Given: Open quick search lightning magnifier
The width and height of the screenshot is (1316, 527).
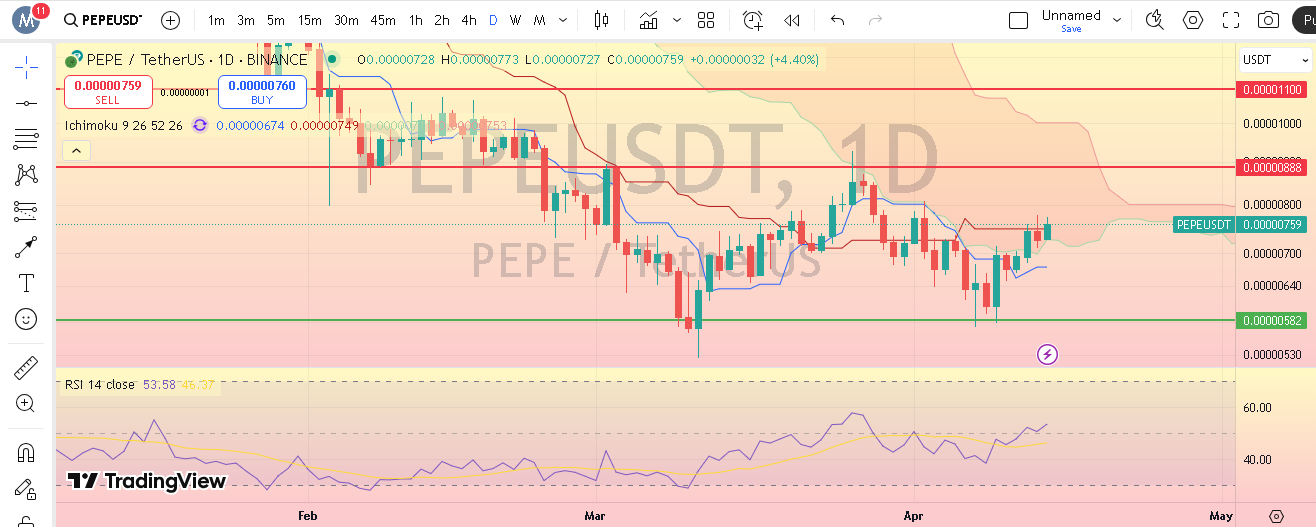Looking at the screenshot, I should [x=1155, y=20].
